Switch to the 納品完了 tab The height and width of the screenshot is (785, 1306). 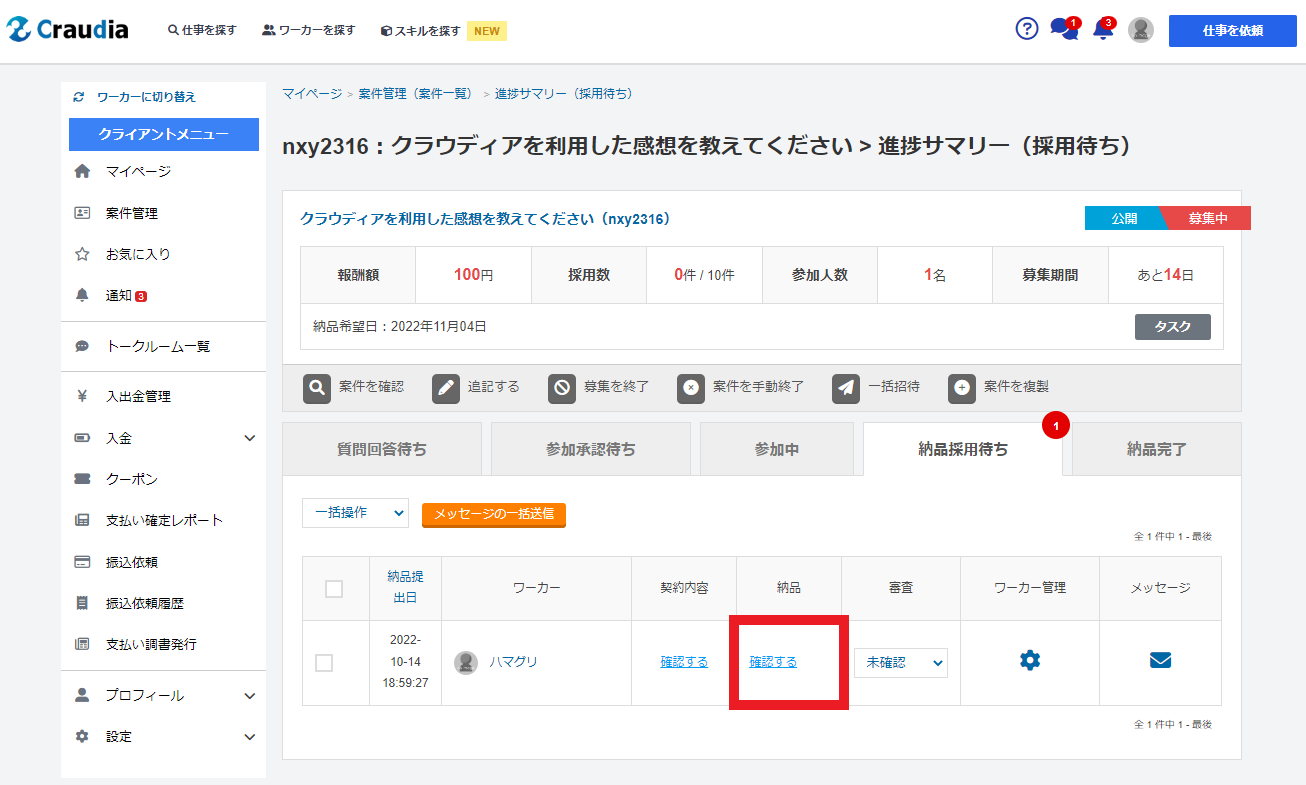pos(1156,449)
